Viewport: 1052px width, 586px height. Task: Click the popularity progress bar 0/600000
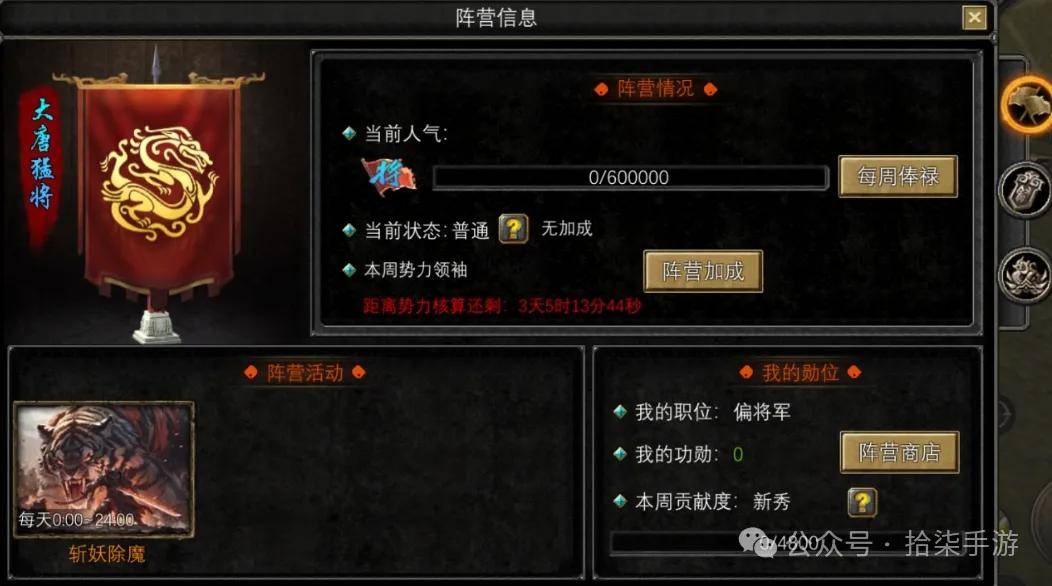point(630,178)
